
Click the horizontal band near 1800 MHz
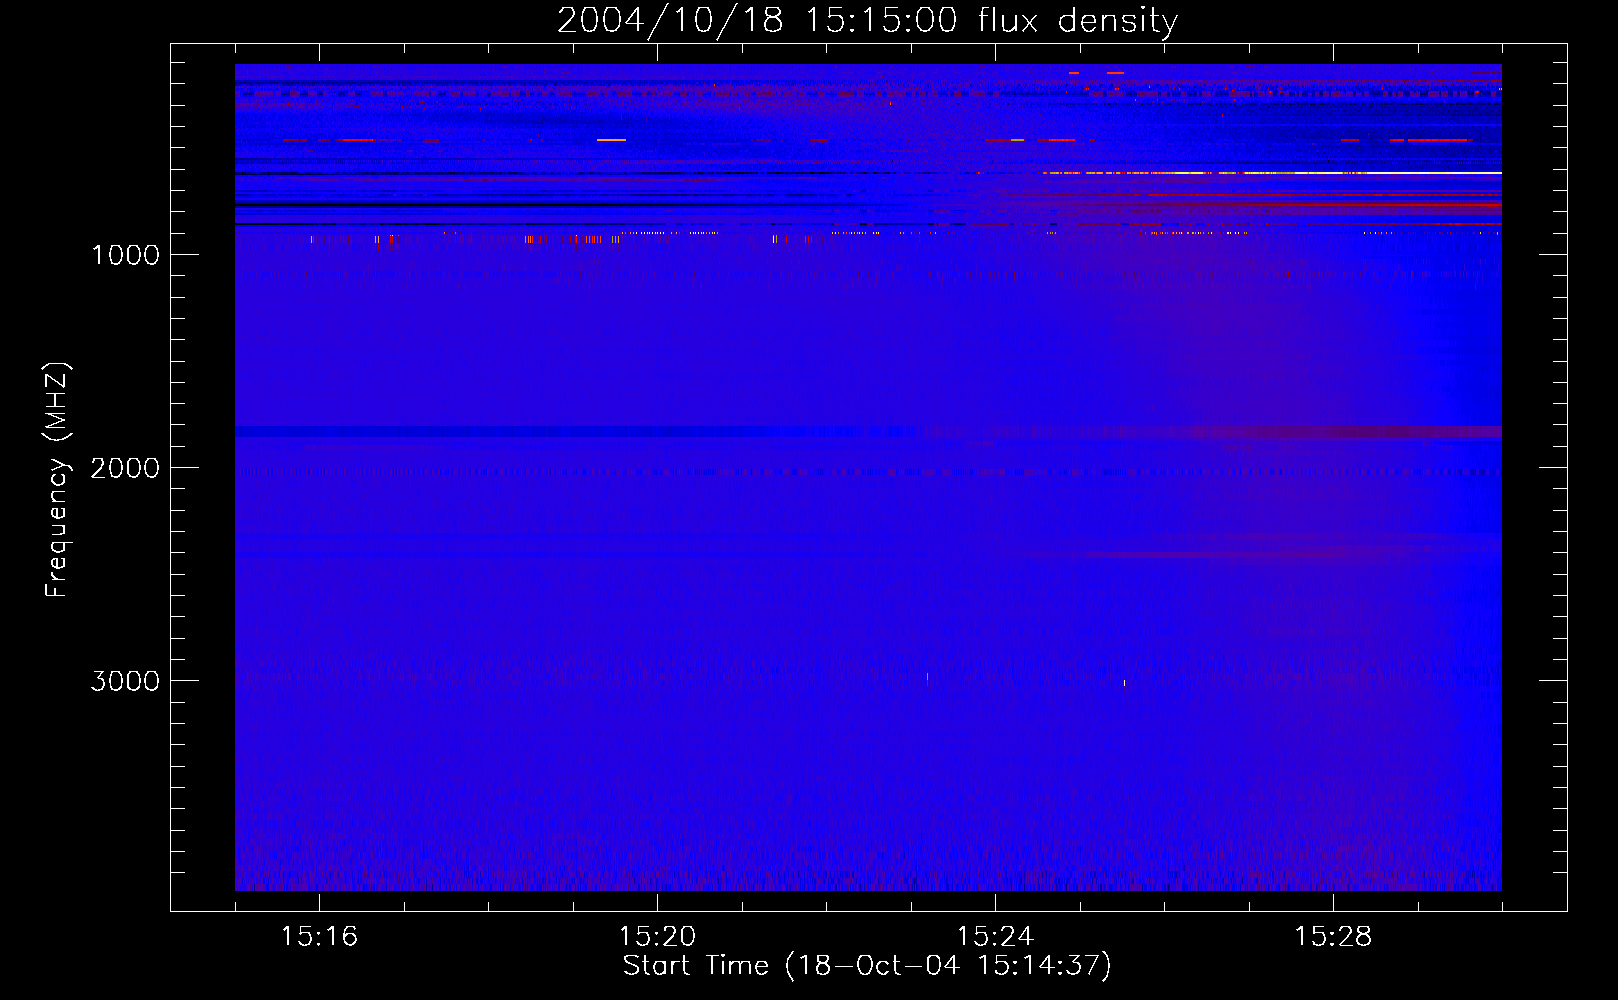coord(868,432)
